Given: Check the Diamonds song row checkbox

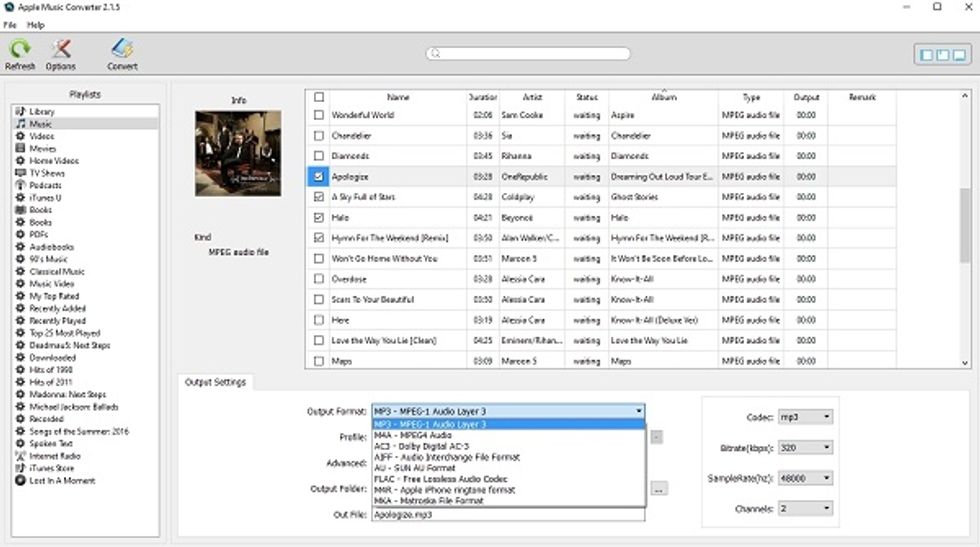Looking at the screenshot, I should click(319, 156).
